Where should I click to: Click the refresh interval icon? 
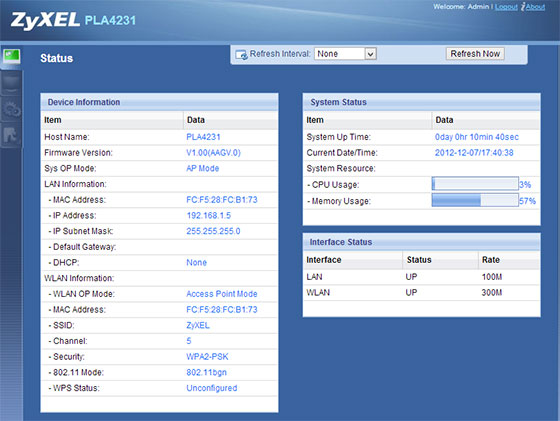pyautogui.click(x=242, y=55)
